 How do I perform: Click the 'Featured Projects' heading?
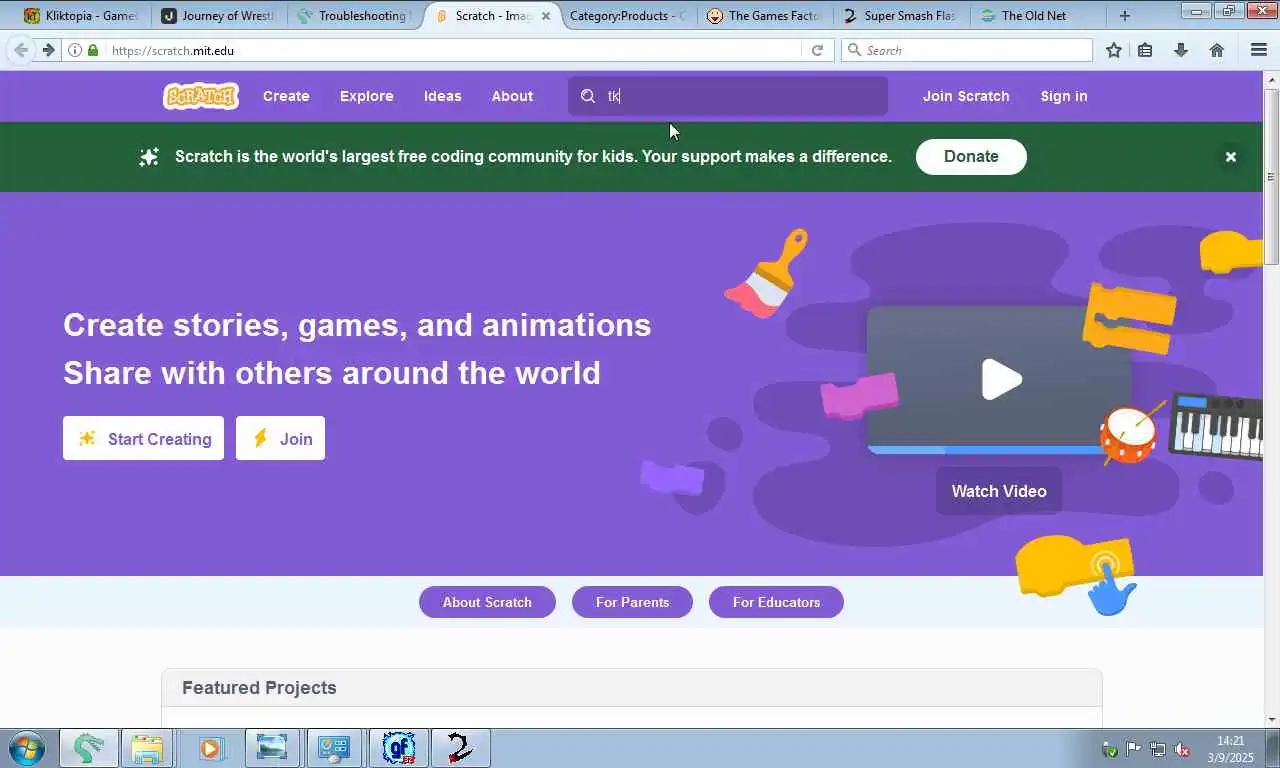(259, 688)
